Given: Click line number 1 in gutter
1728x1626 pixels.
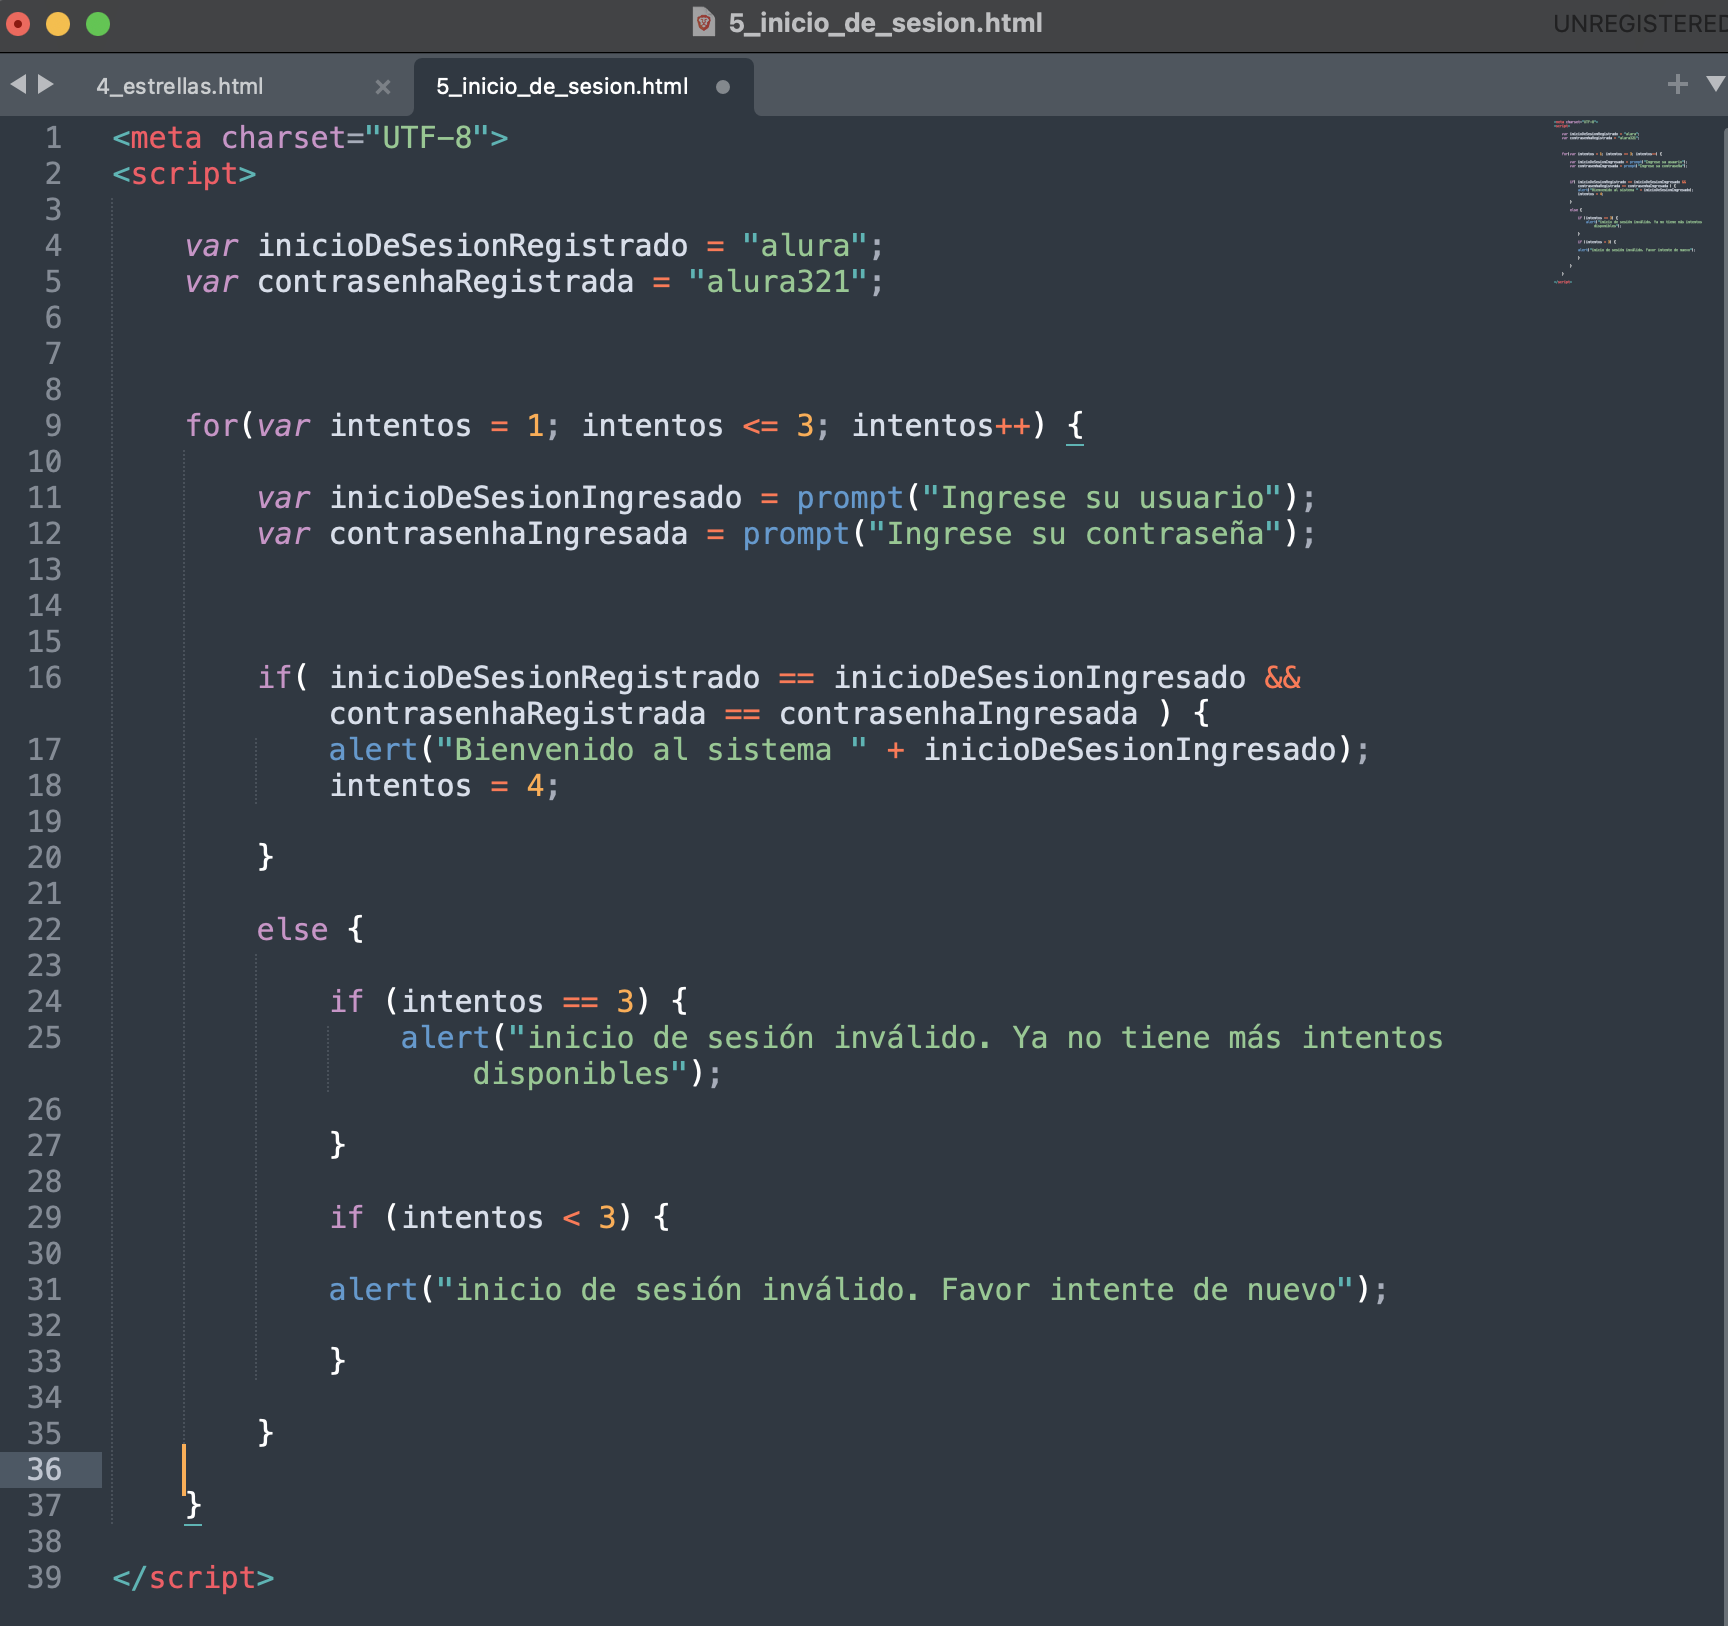Looking at the screenshot, I should coord(53,138).
